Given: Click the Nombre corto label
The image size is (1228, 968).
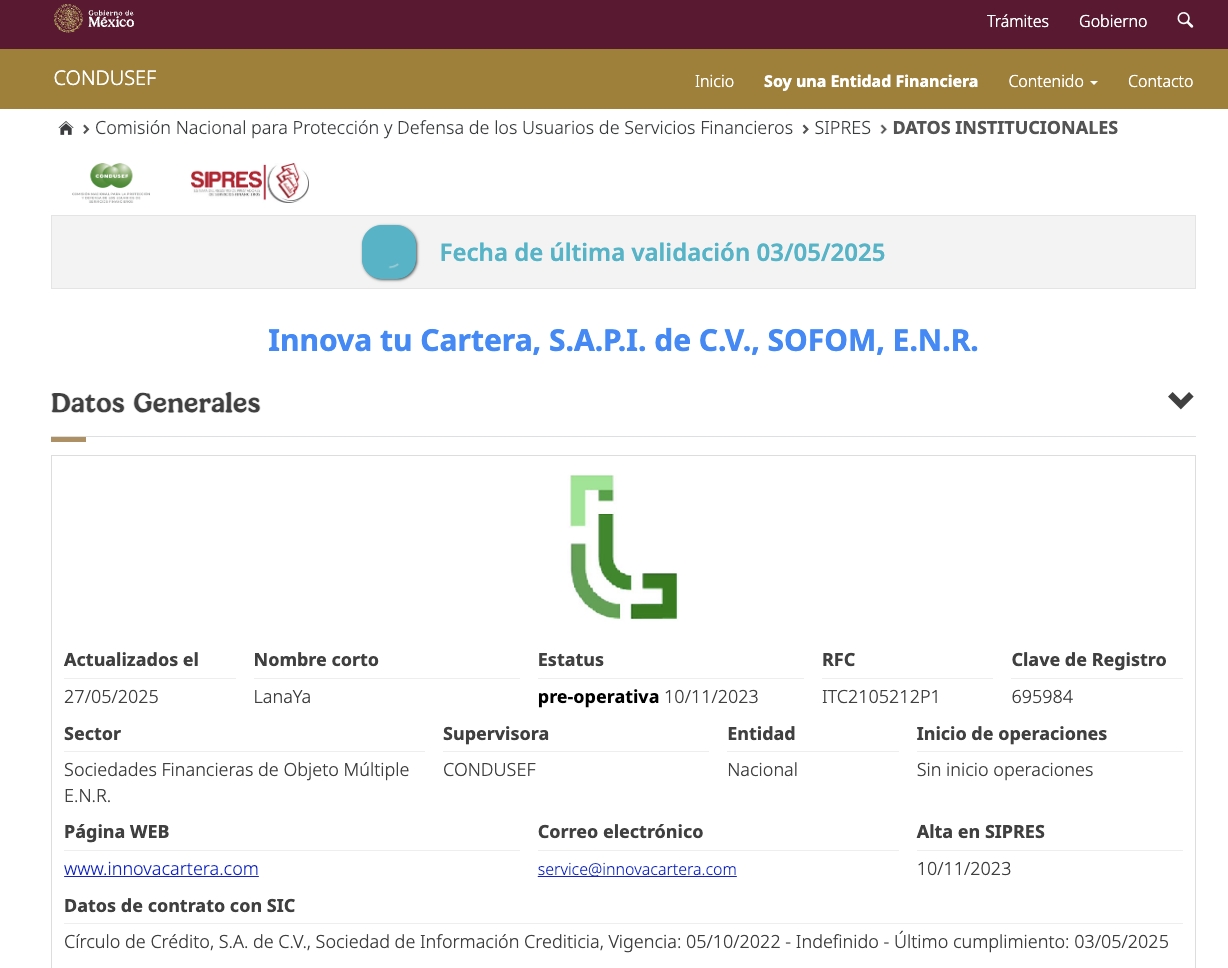Looking at the screenshot, I should point(316,660).
